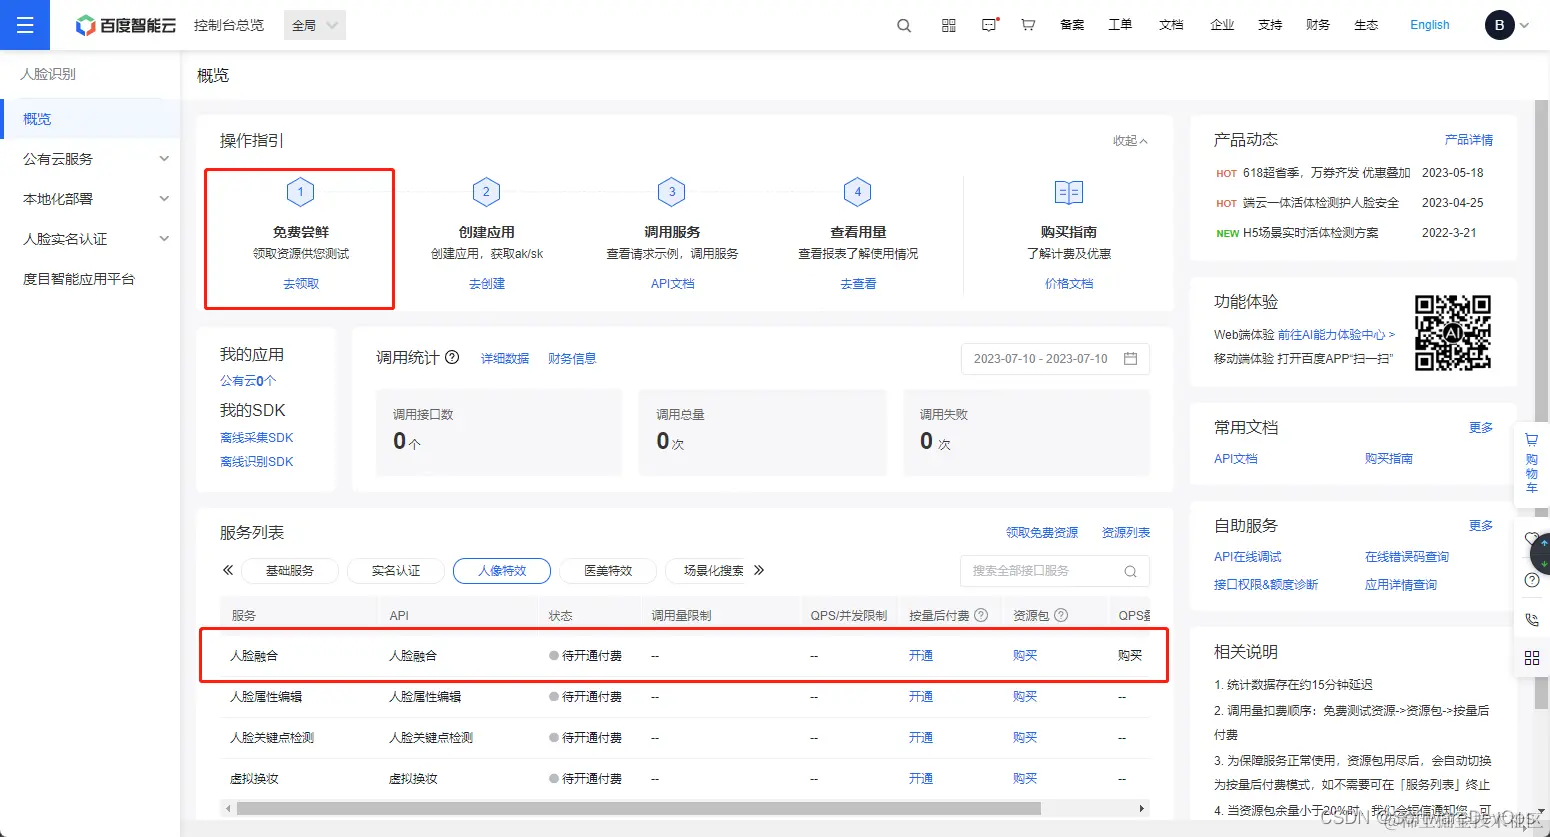Click the floating phone contact icon
Viewport: 1550px width, 837px height.
1531,620
